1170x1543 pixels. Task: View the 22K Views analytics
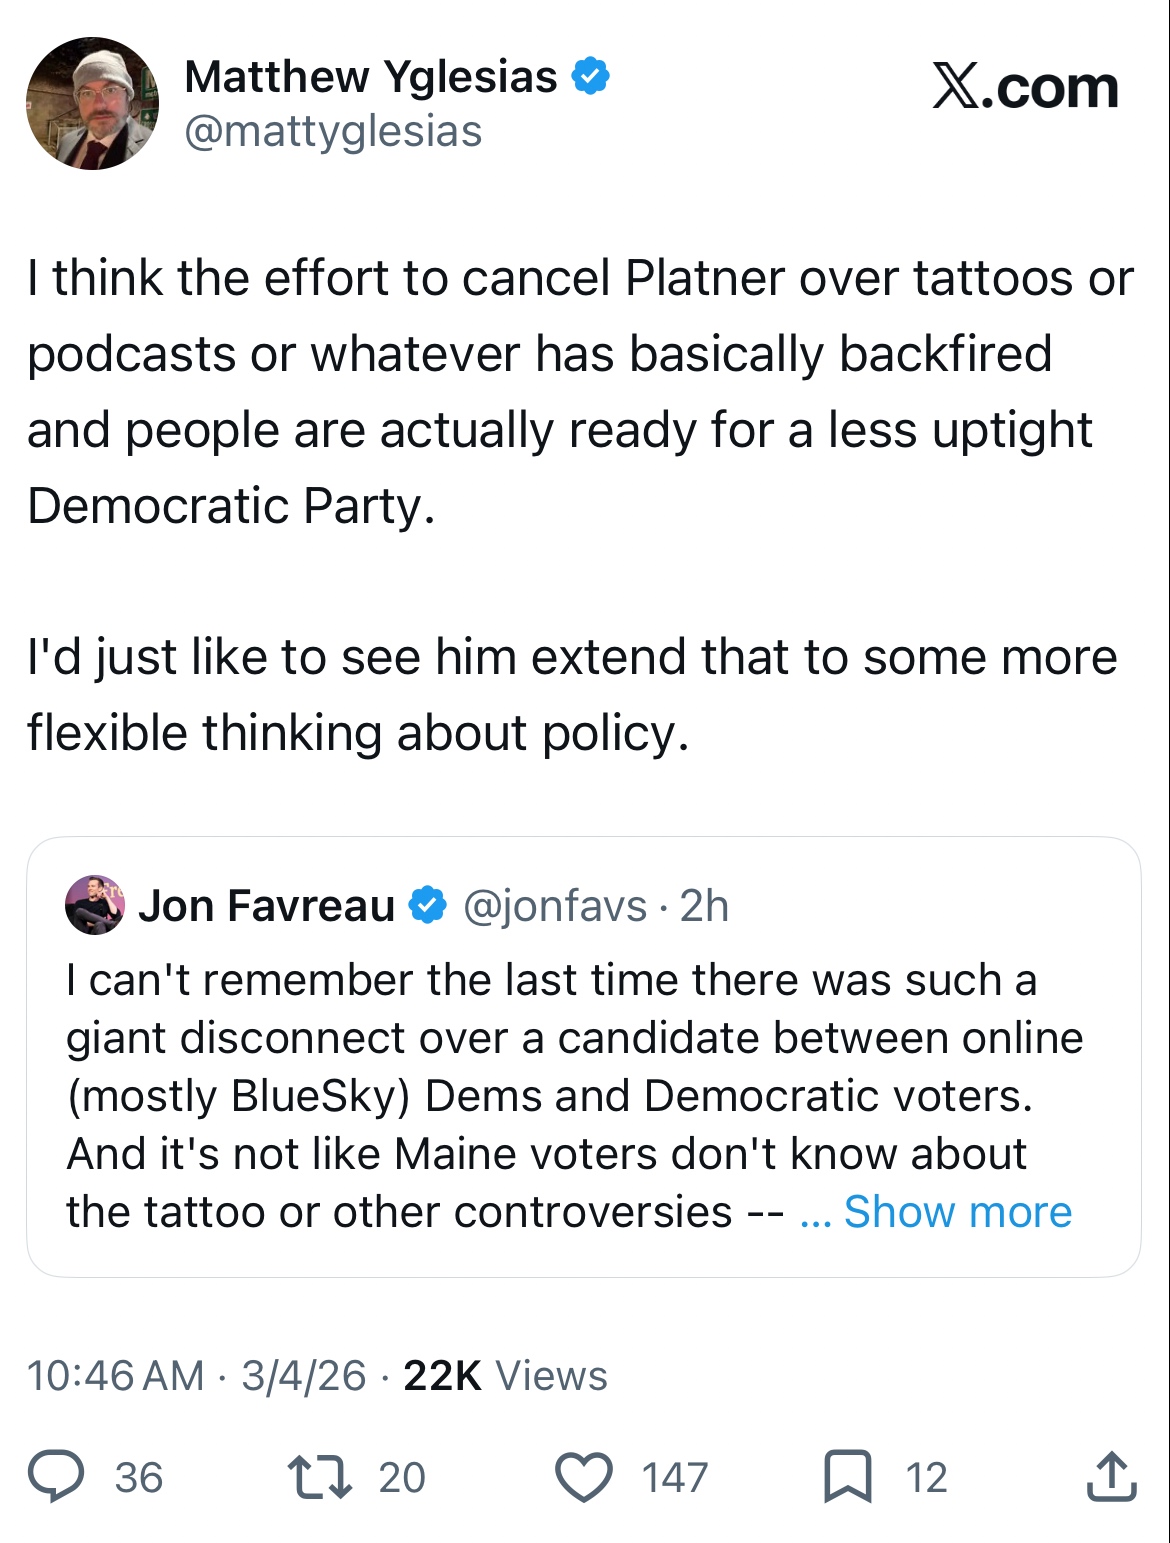tap(505, 1376)
